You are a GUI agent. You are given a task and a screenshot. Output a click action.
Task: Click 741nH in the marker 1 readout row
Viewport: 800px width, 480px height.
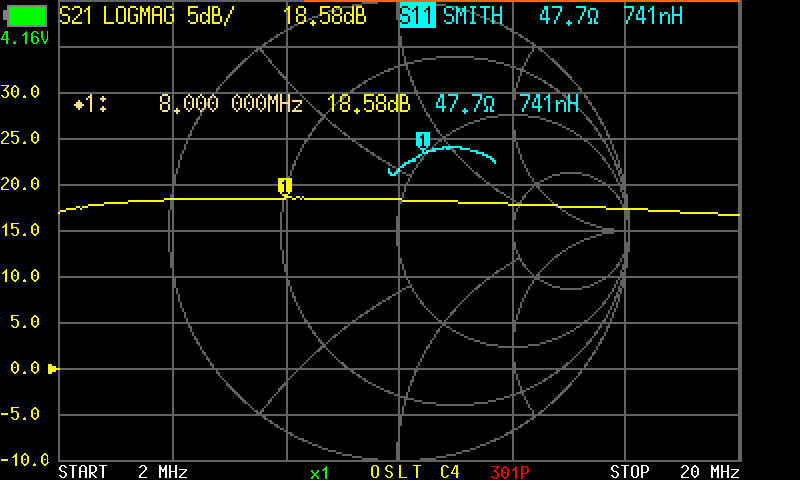549,104
